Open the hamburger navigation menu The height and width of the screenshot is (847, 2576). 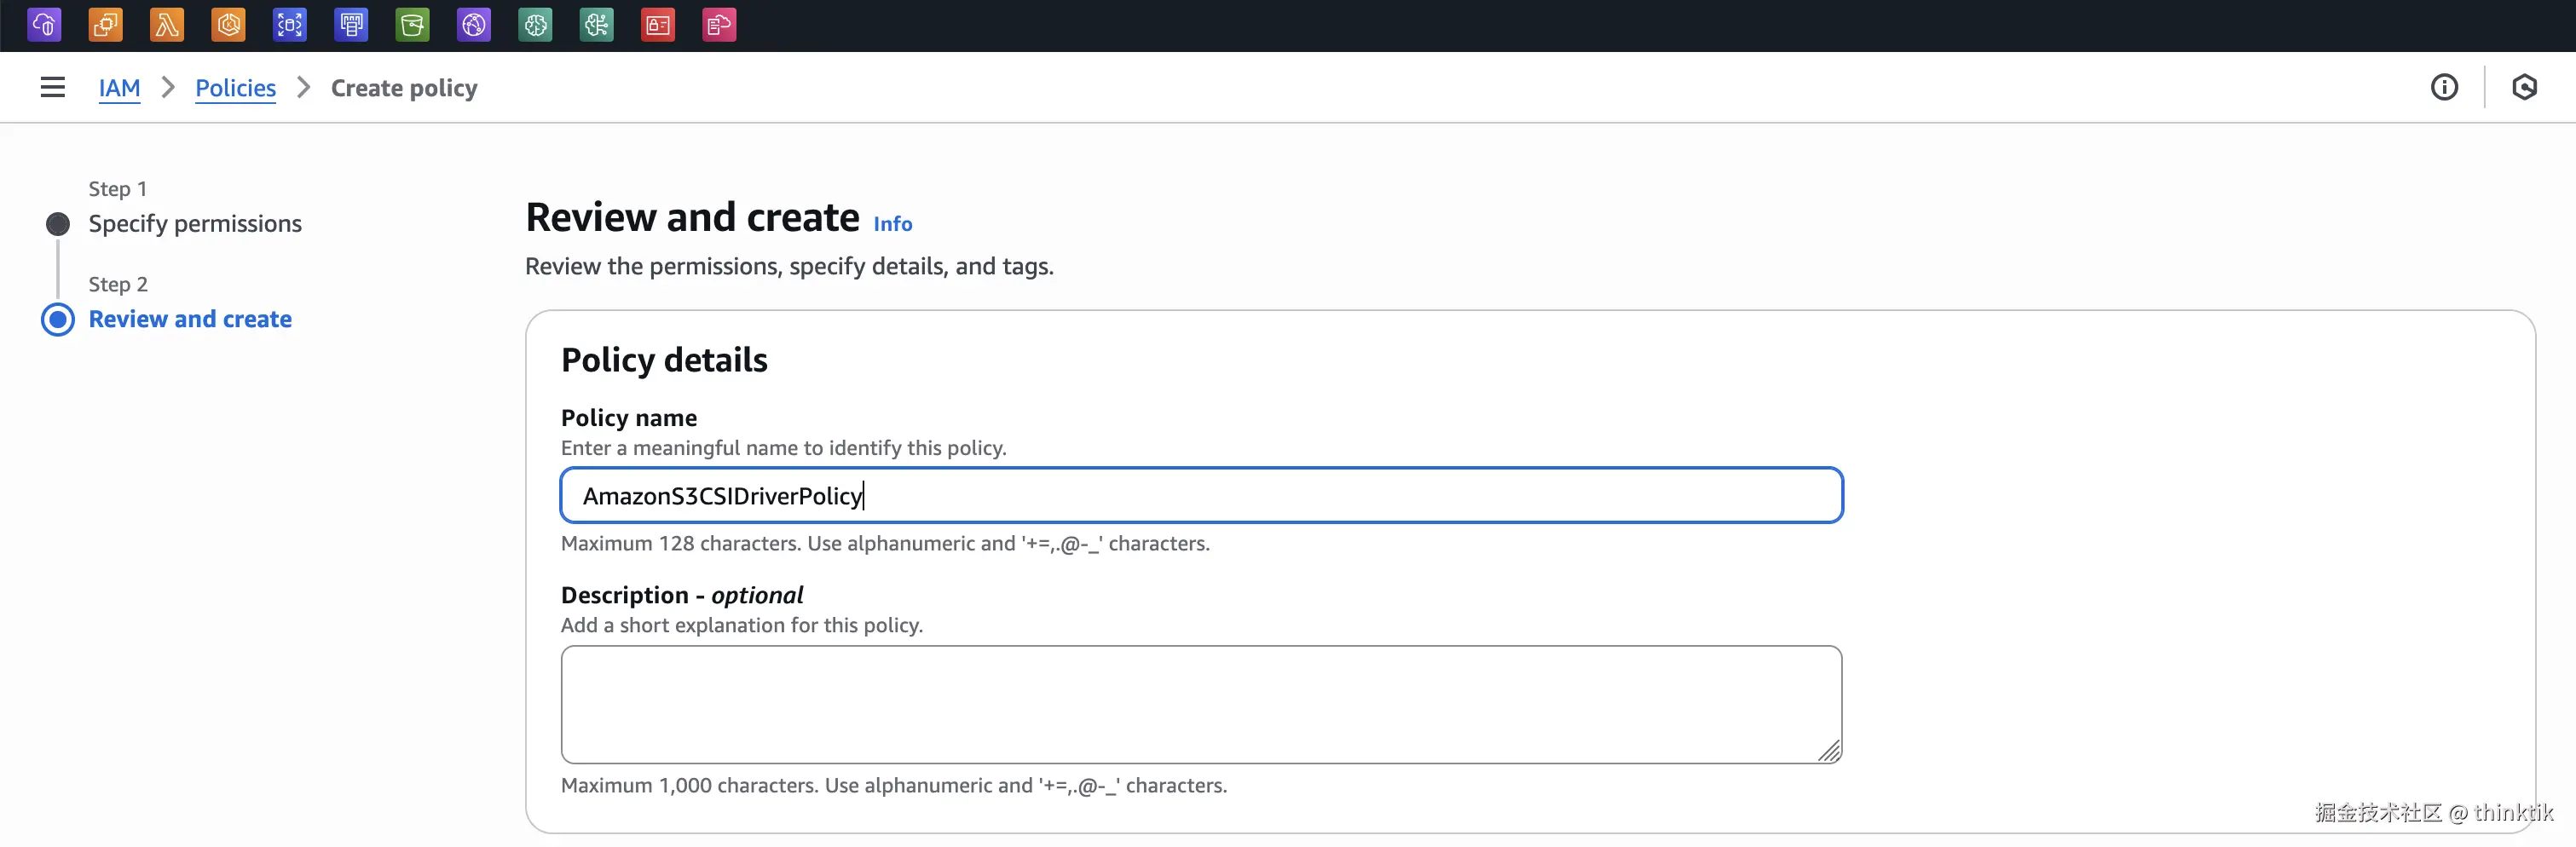(53, 88)
